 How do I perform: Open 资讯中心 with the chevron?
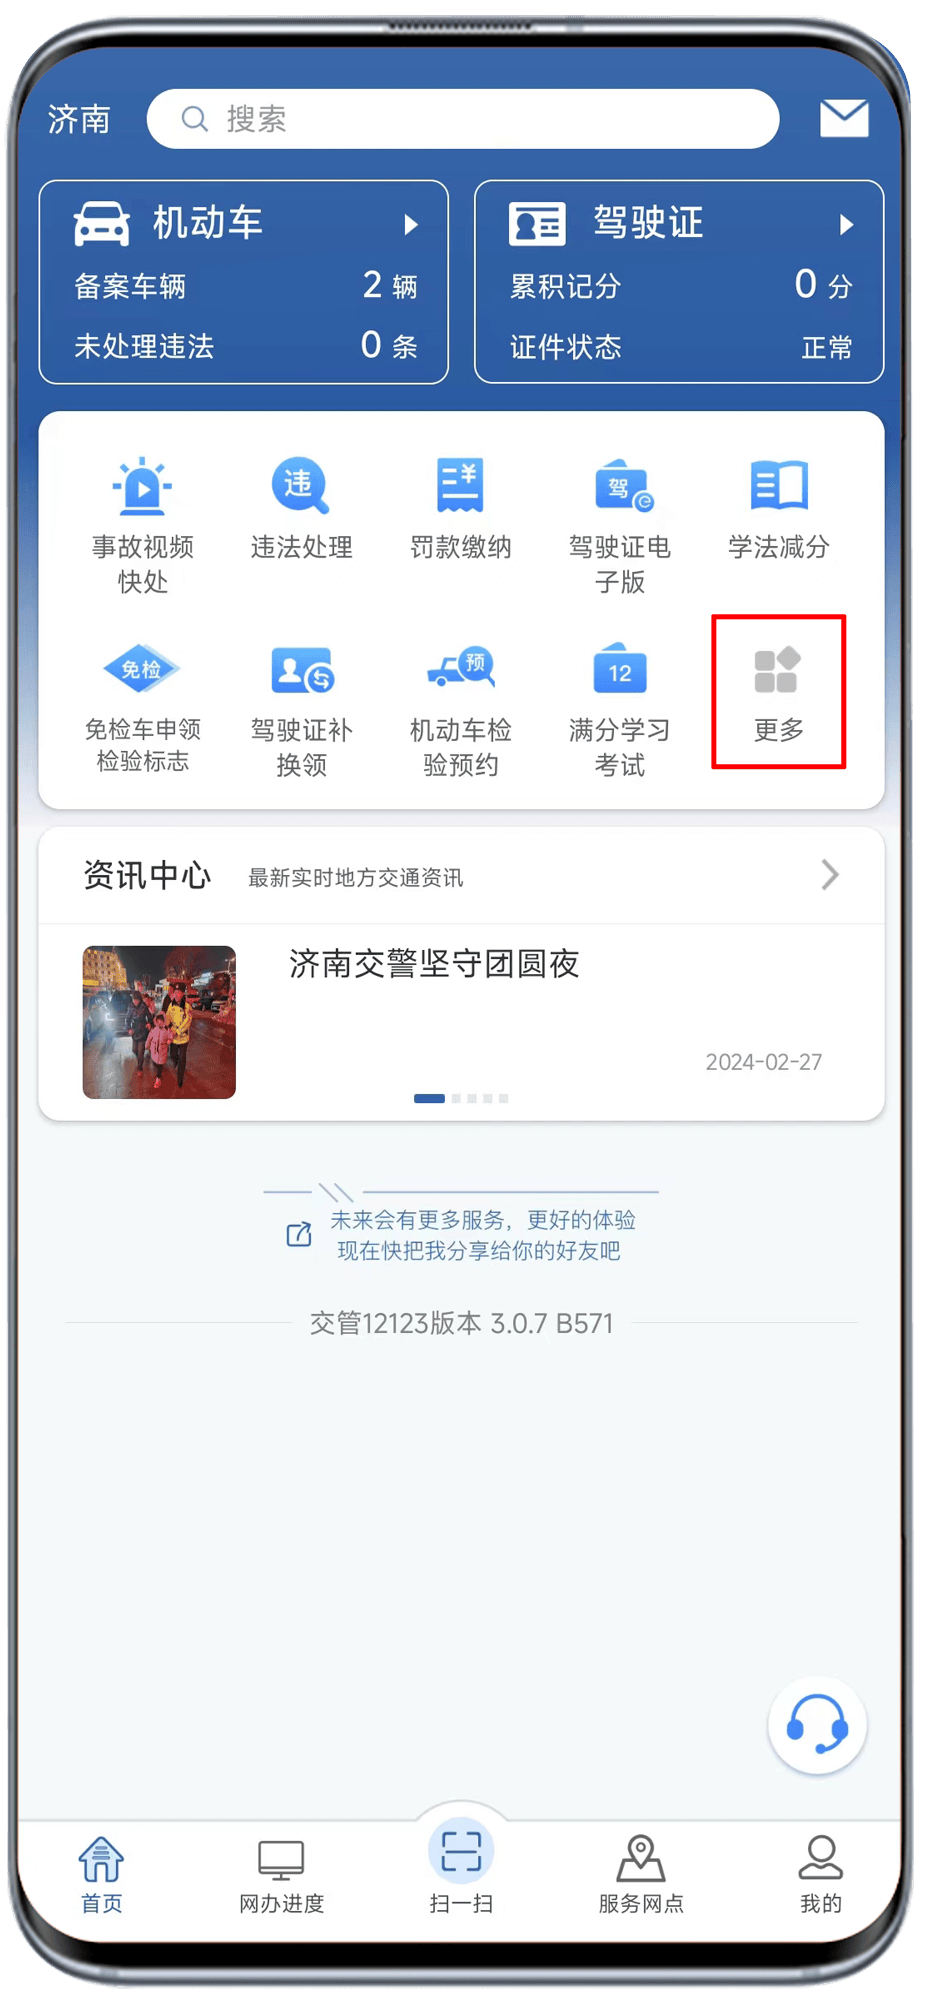click(x=830, y=875)
